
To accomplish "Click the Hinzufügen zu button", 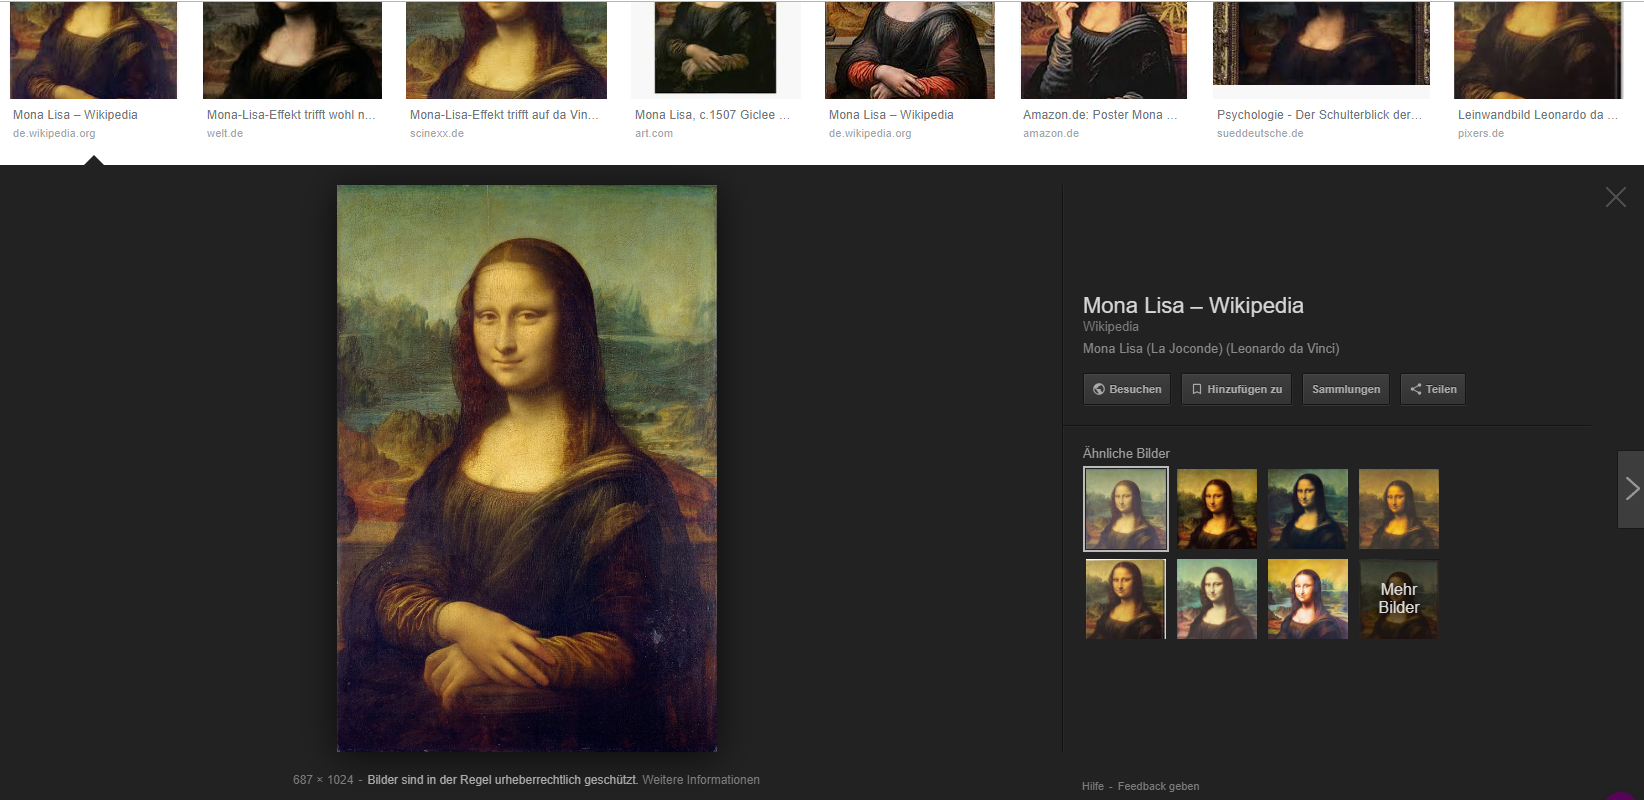I will [x=1236, y=389].
